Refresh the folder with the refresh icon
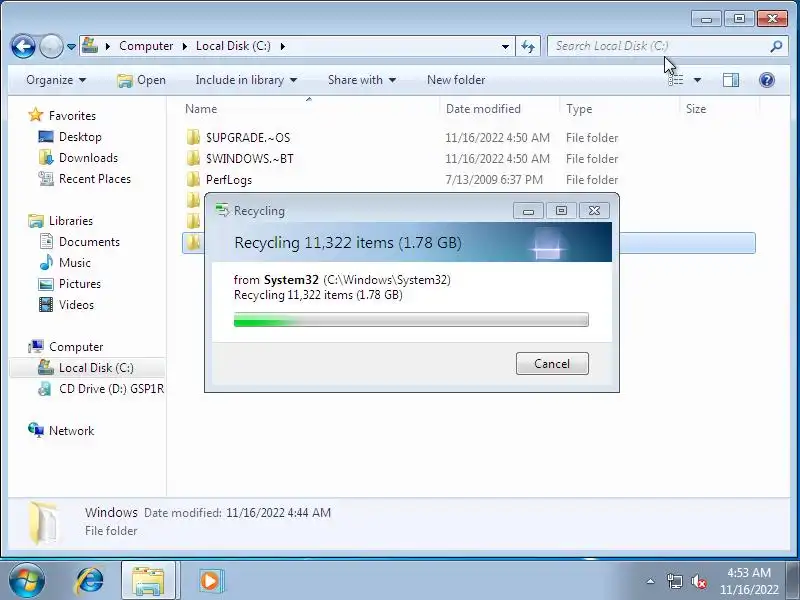This screenshot has width=800, height=600. 528,46
